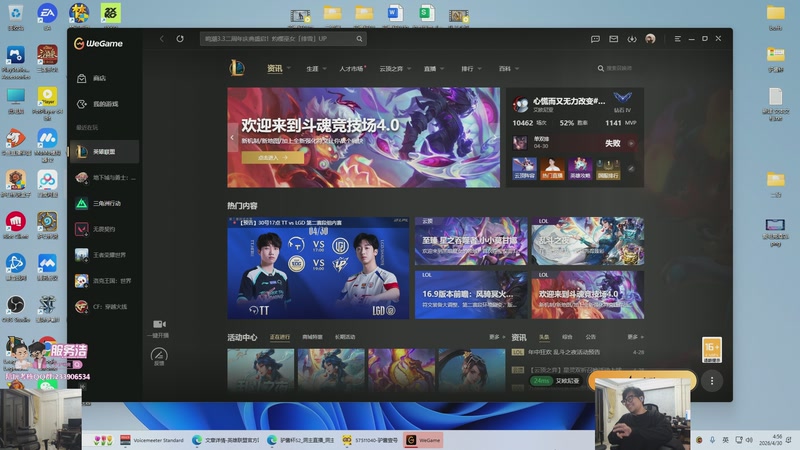Open the mail inbox icon in title bar

613,39
